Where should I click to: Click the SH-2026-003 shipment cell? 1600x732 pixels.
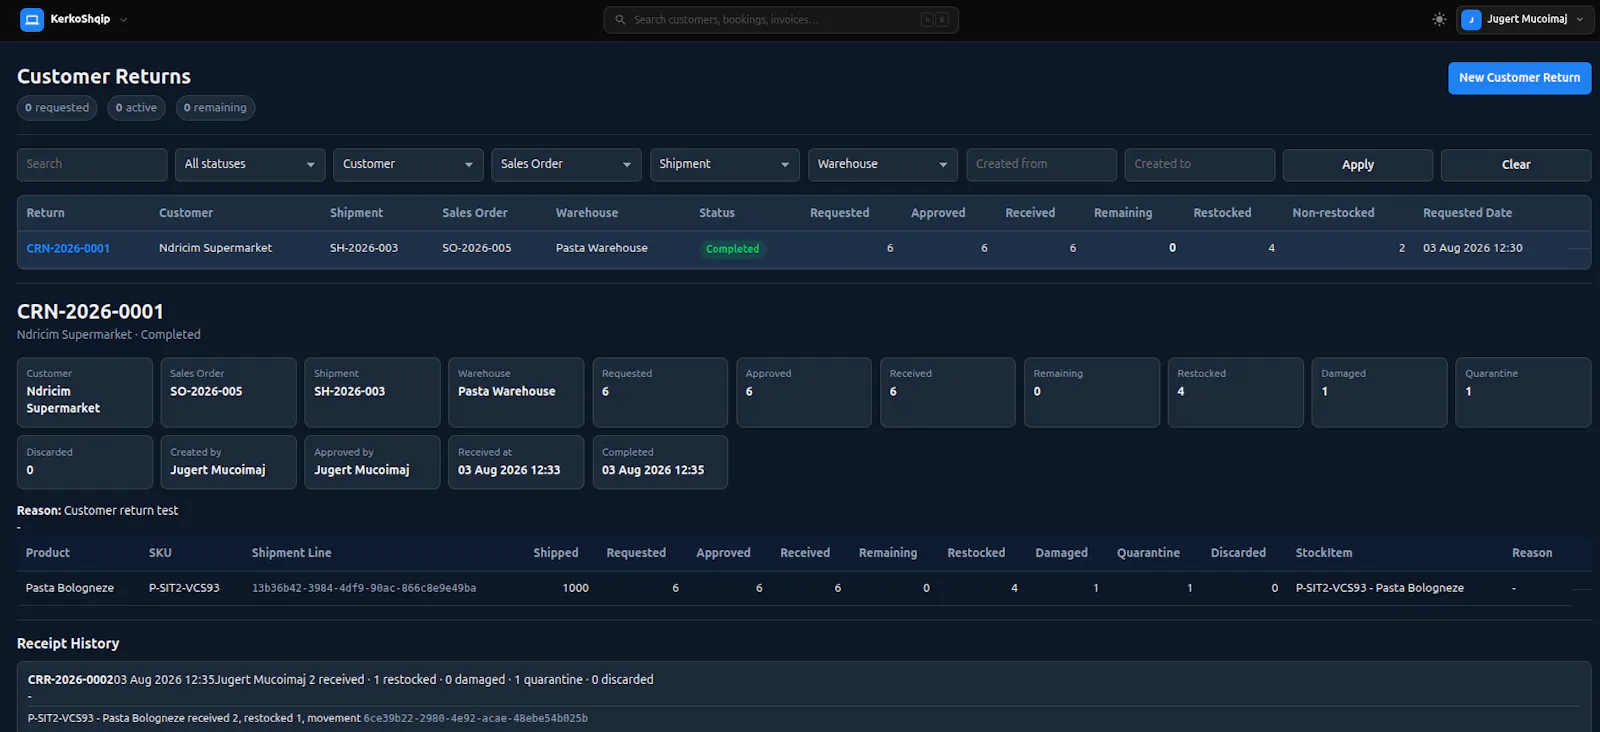(364, 248)
